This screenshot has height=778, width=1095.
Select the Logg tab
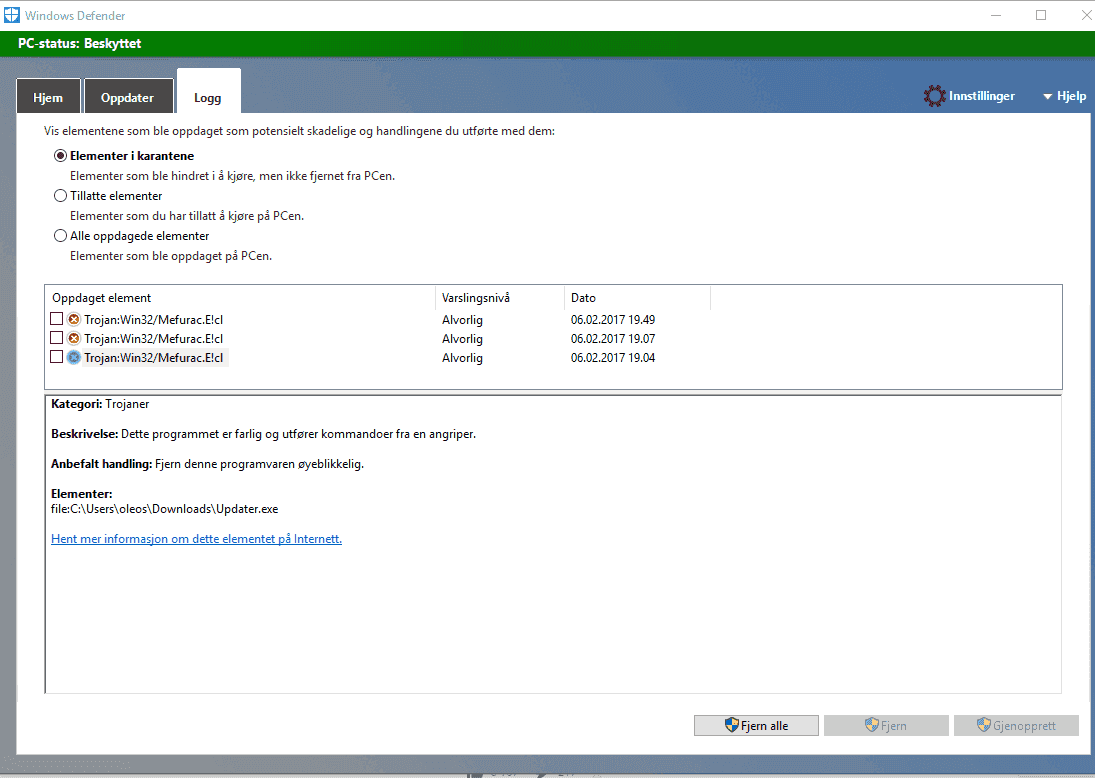coord(208,93)
